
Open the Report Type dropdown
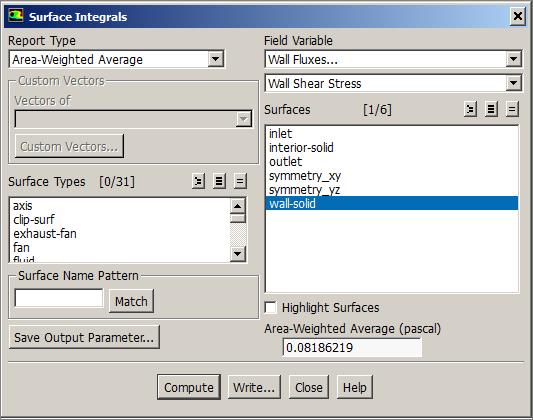[216, 59]
